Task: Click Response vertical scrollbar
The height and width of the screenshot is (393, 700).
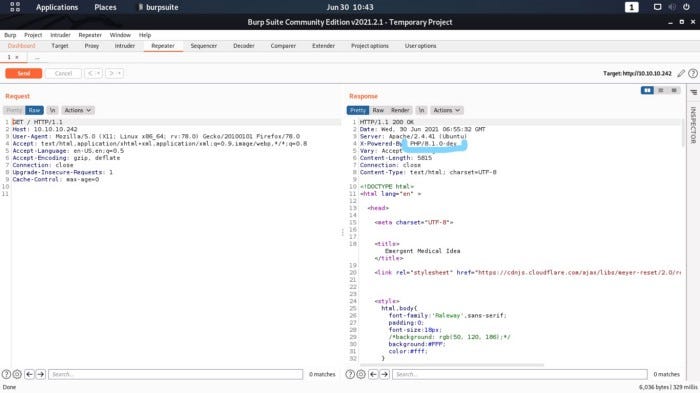Action: click(683, 133)
